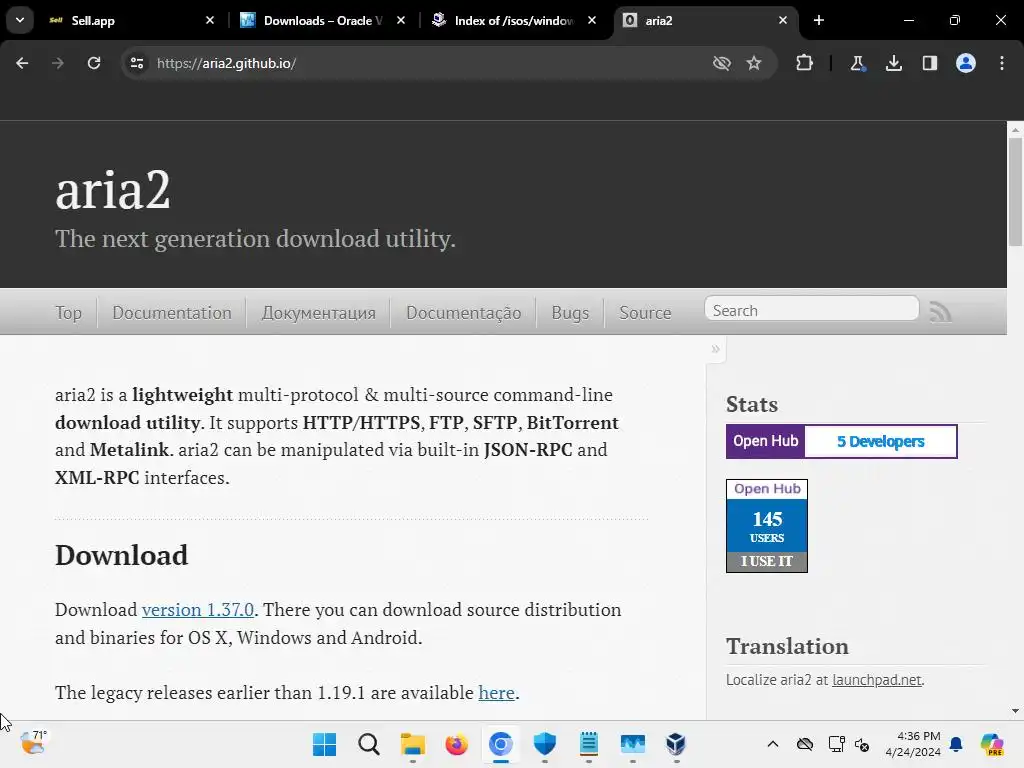The width and height of the screenshot is (1024, 768).
Task: Click the page vertical scrollbar thumb
Action: pyautogui.click(x=1015, y=191)
